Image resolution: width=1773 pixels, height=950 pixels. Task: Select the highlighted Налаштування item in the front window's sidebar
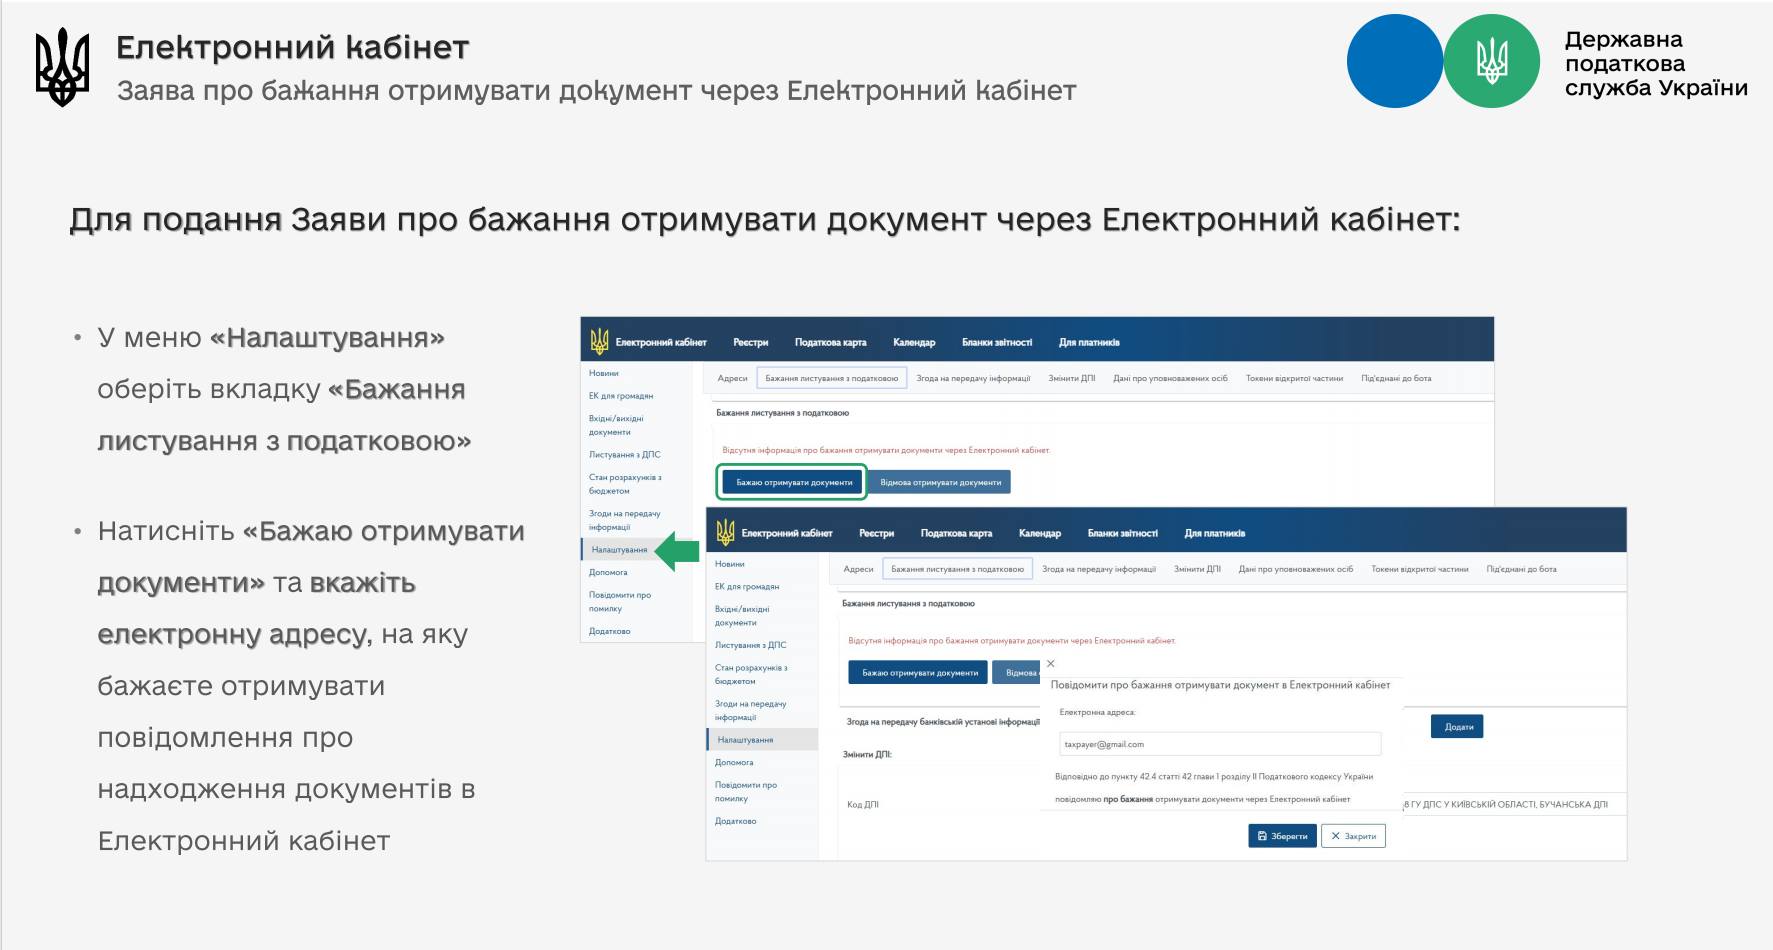point(745,740)
